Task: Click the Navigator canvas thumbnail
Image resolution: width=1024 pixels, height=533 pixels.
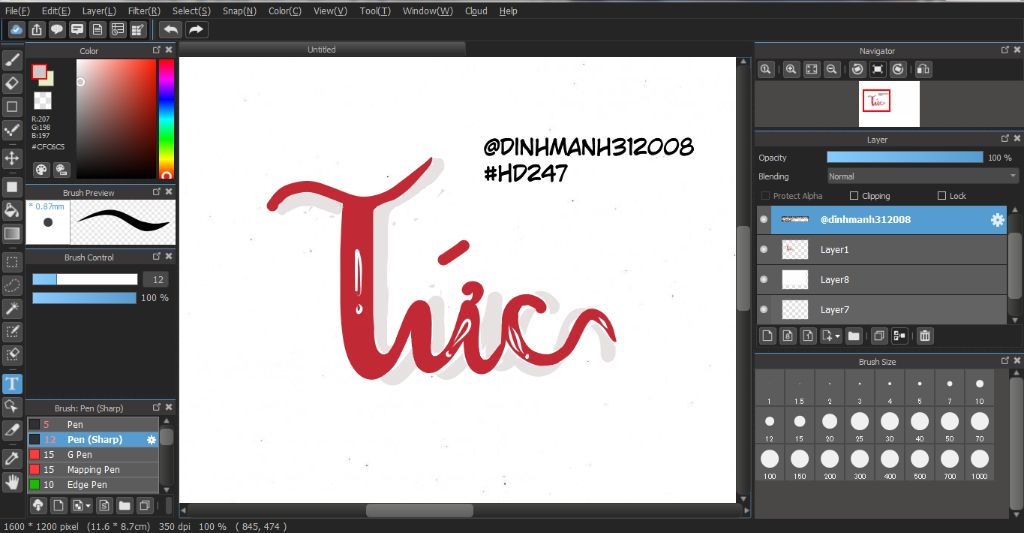Action: 889,104
